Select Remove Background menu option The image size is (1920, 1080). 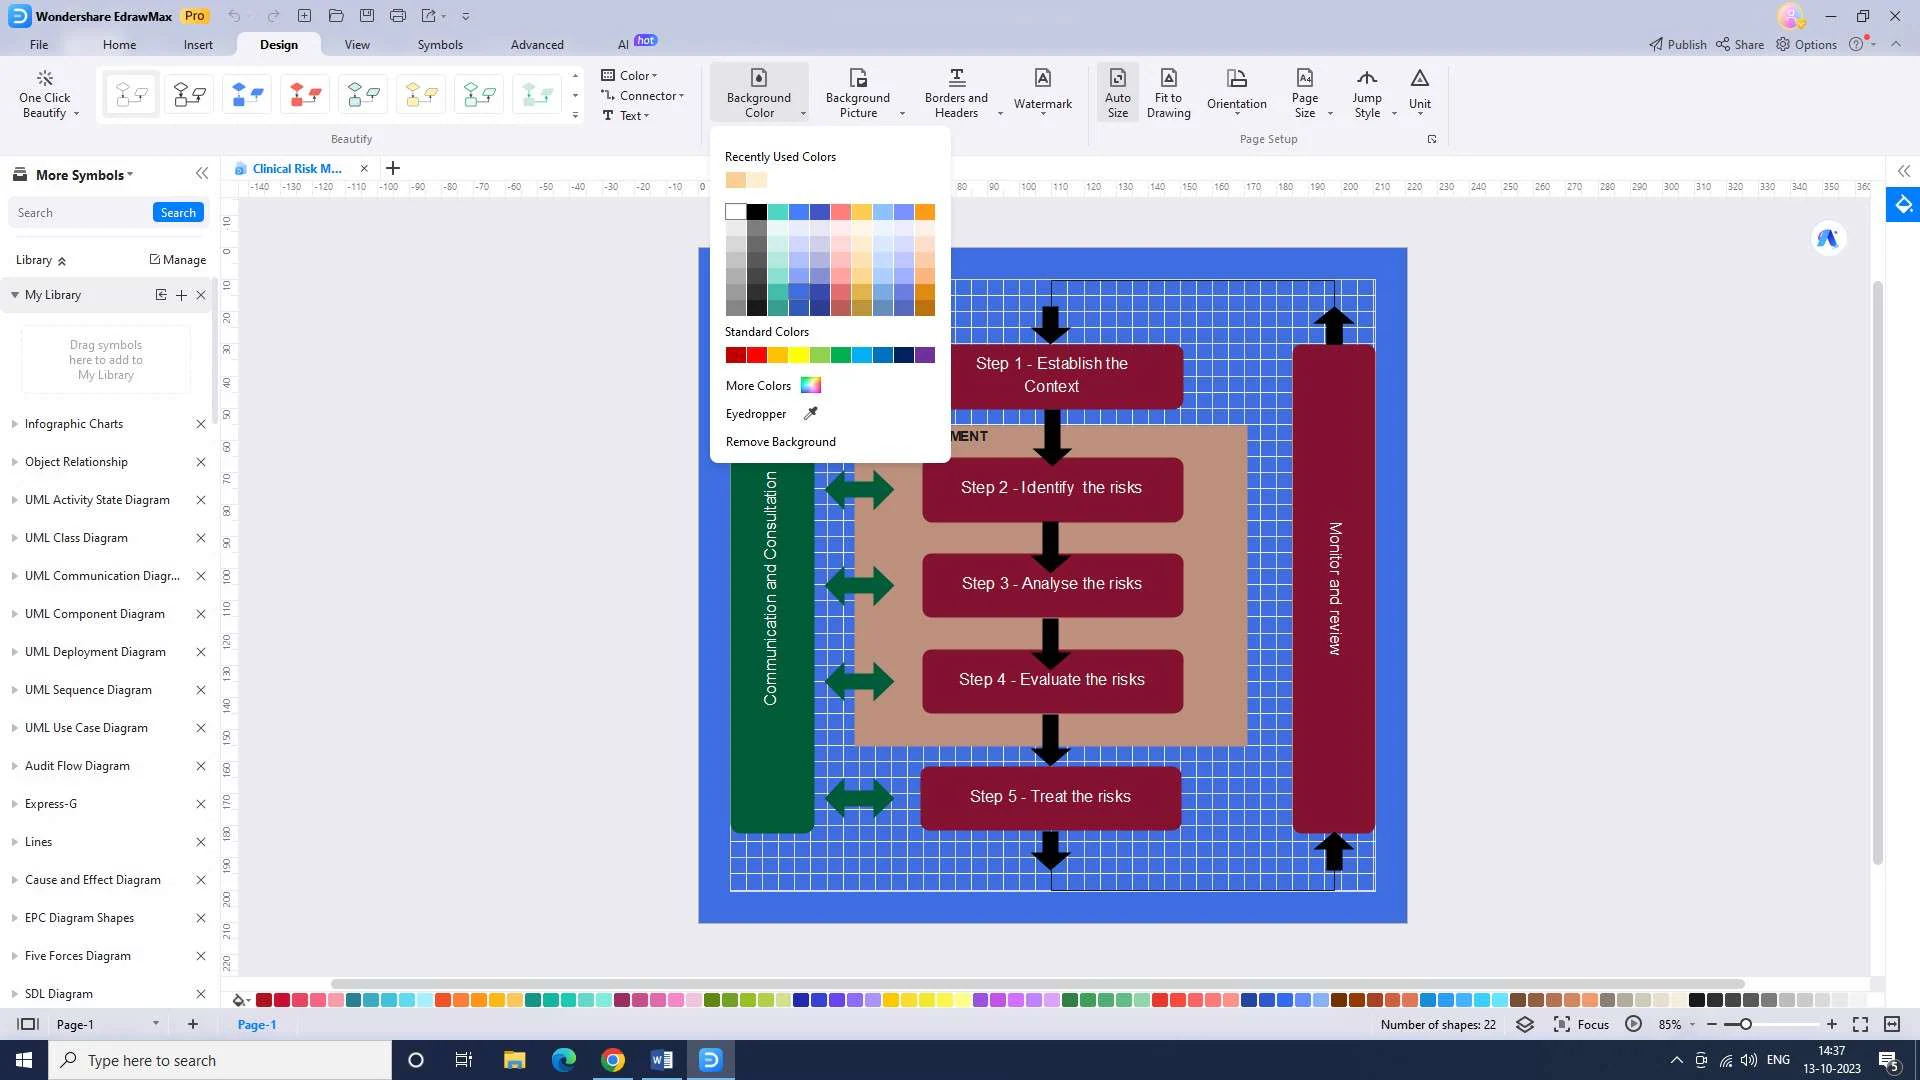pos(780,442)
